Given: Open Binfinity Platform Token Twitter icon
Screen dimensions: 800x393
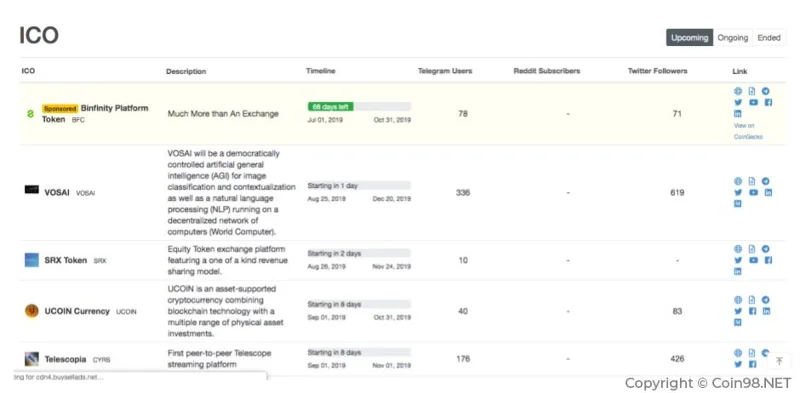Looking at the screenshot, I should [x=738, y=103].
